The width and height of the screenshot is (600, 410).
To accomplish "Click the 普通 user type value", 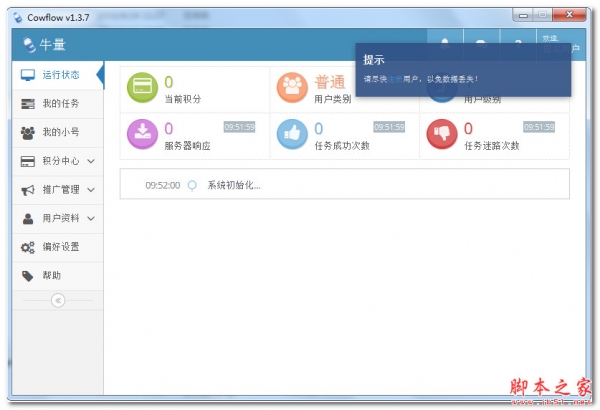I will click(330, 82).
